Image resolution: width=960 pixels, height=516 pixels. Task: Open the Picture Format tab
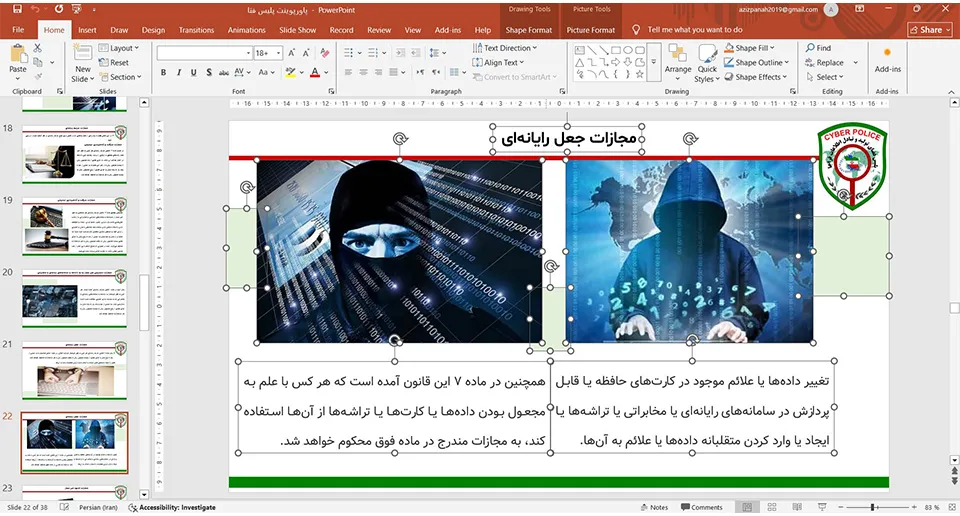(x=591, y=29)
